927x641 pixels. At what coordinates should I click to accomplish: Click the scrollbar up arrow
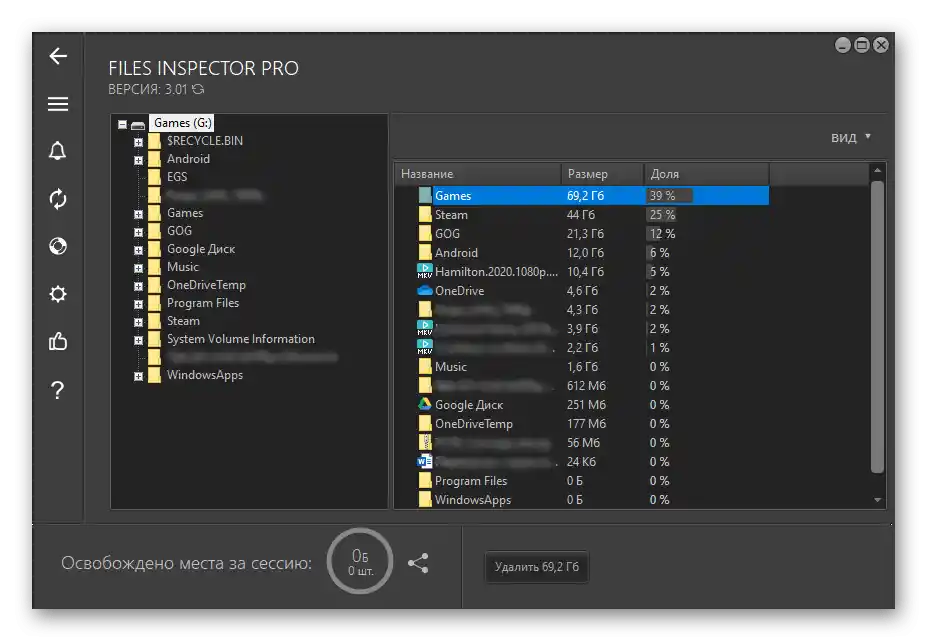877,170
